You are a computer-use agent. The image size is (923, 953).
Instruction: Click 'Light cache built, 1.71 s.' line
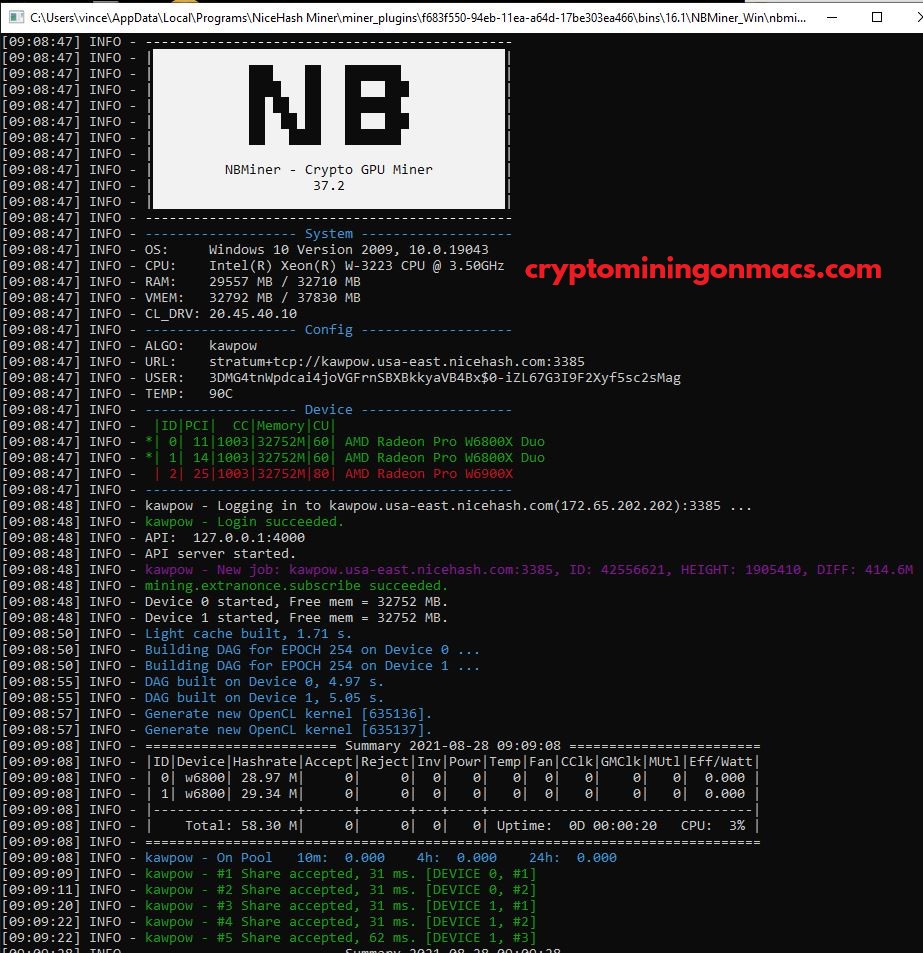pos(249,633)
